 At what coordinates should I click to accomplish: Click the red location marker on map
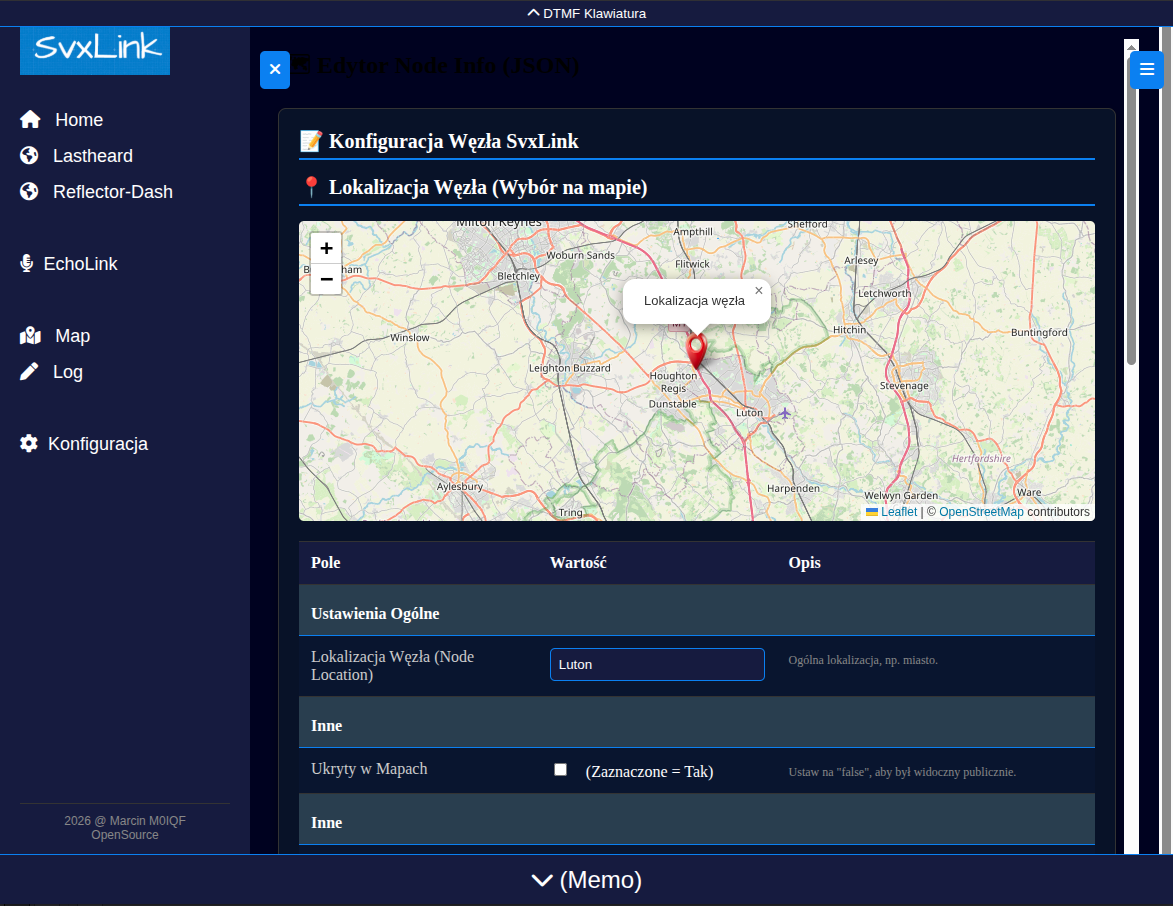coord(697,351)
